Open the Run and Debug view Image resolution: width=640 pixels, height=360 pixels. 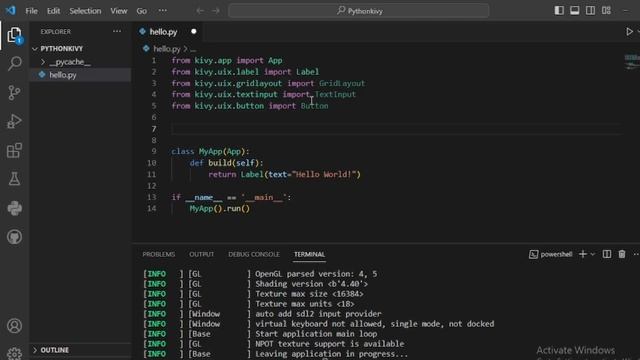click(14, 121)
